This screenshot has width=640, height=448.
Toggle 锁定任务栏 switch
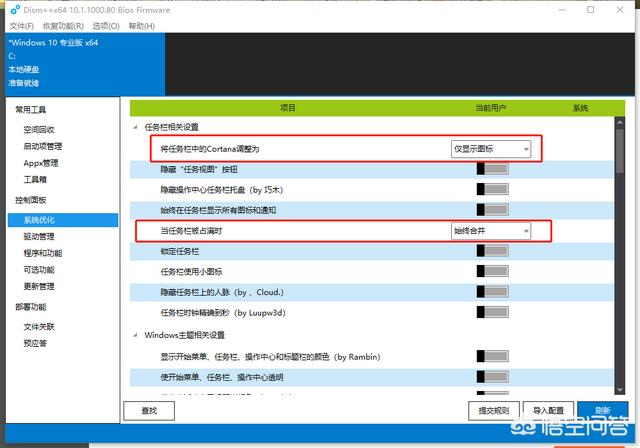coord(492,251)
